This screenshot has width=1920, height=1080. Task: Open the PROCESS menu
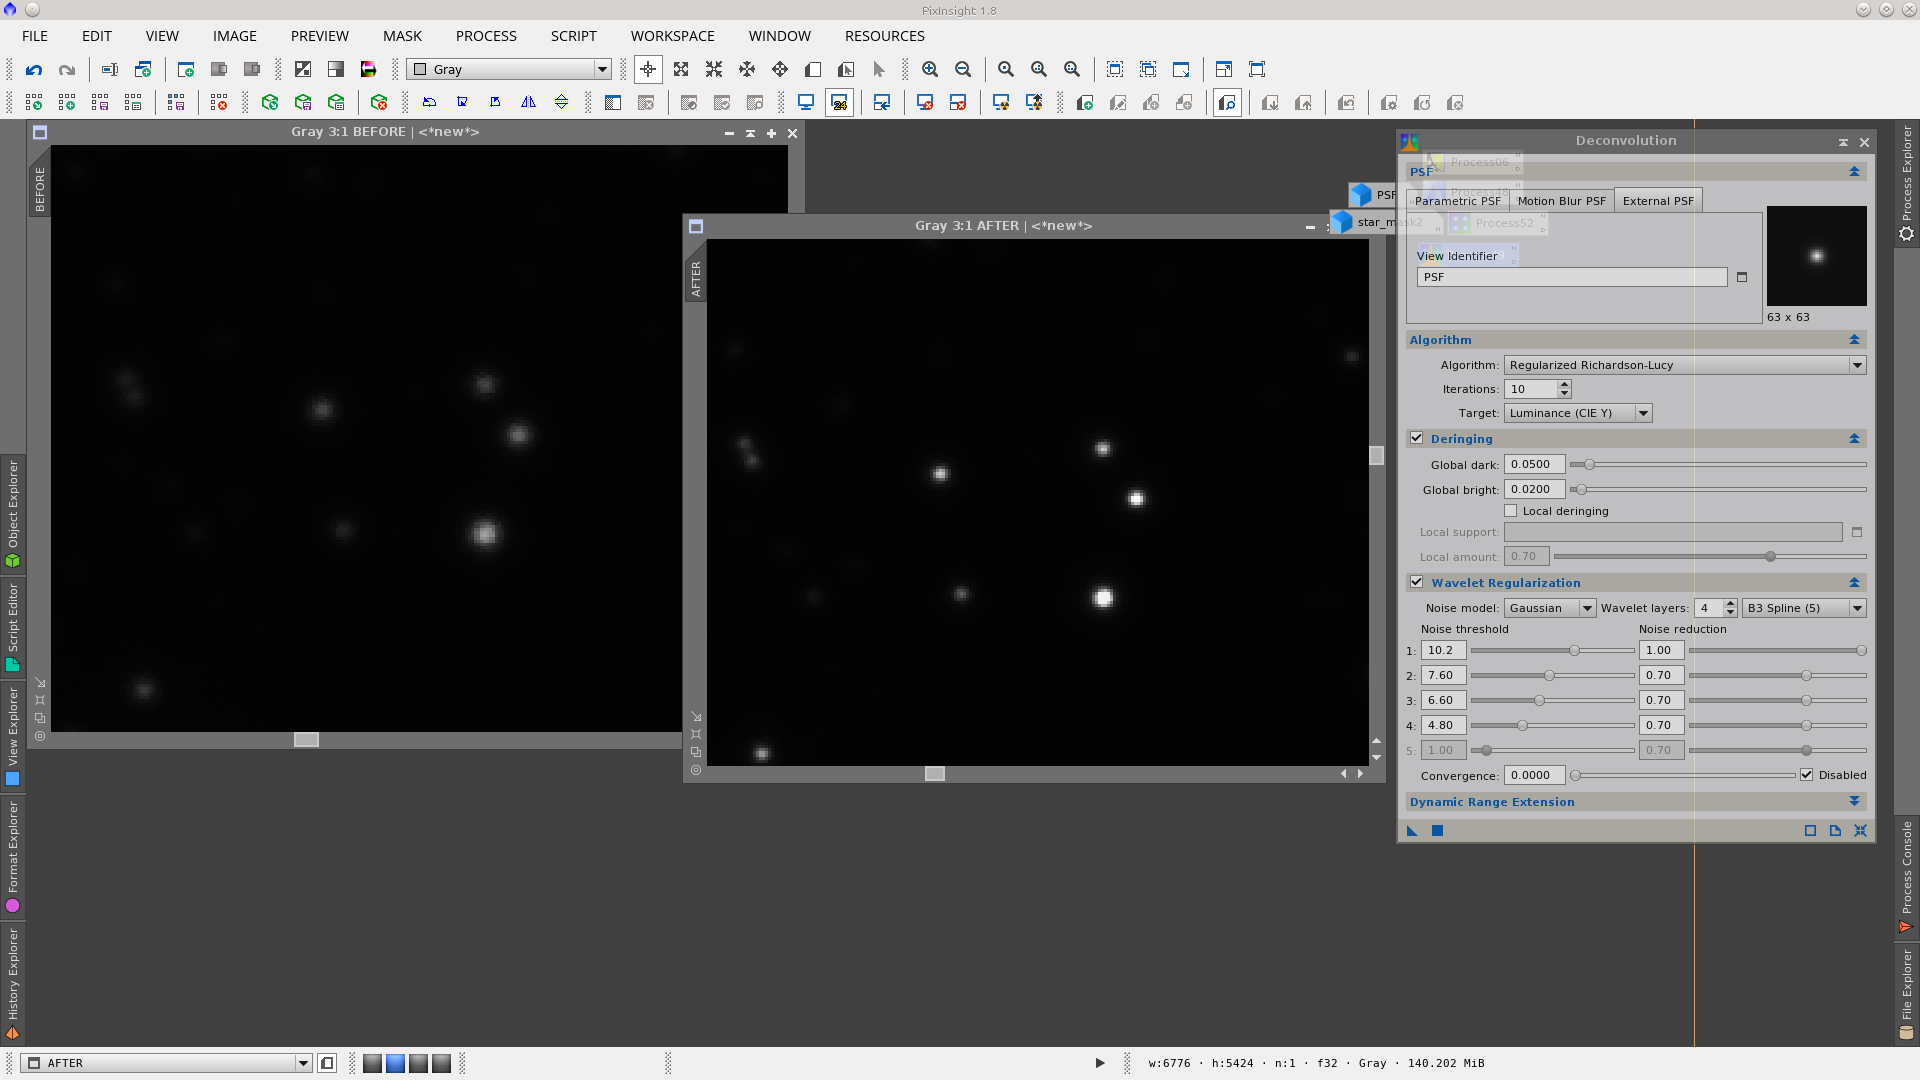(x=486, y=36)
